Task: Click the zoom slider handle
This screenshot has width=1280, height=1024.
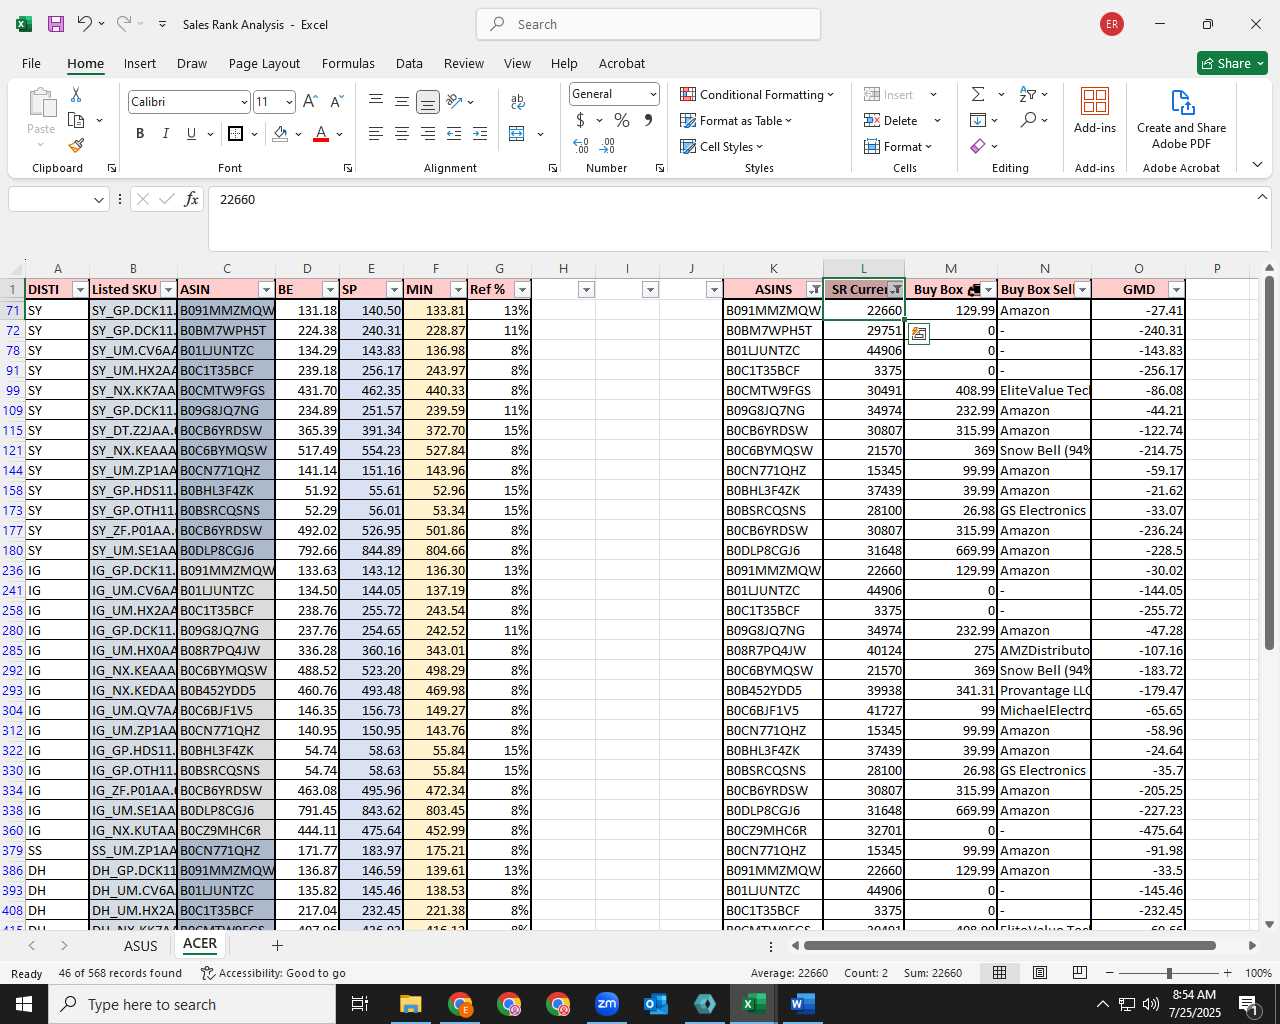Action: point(1169,973)
